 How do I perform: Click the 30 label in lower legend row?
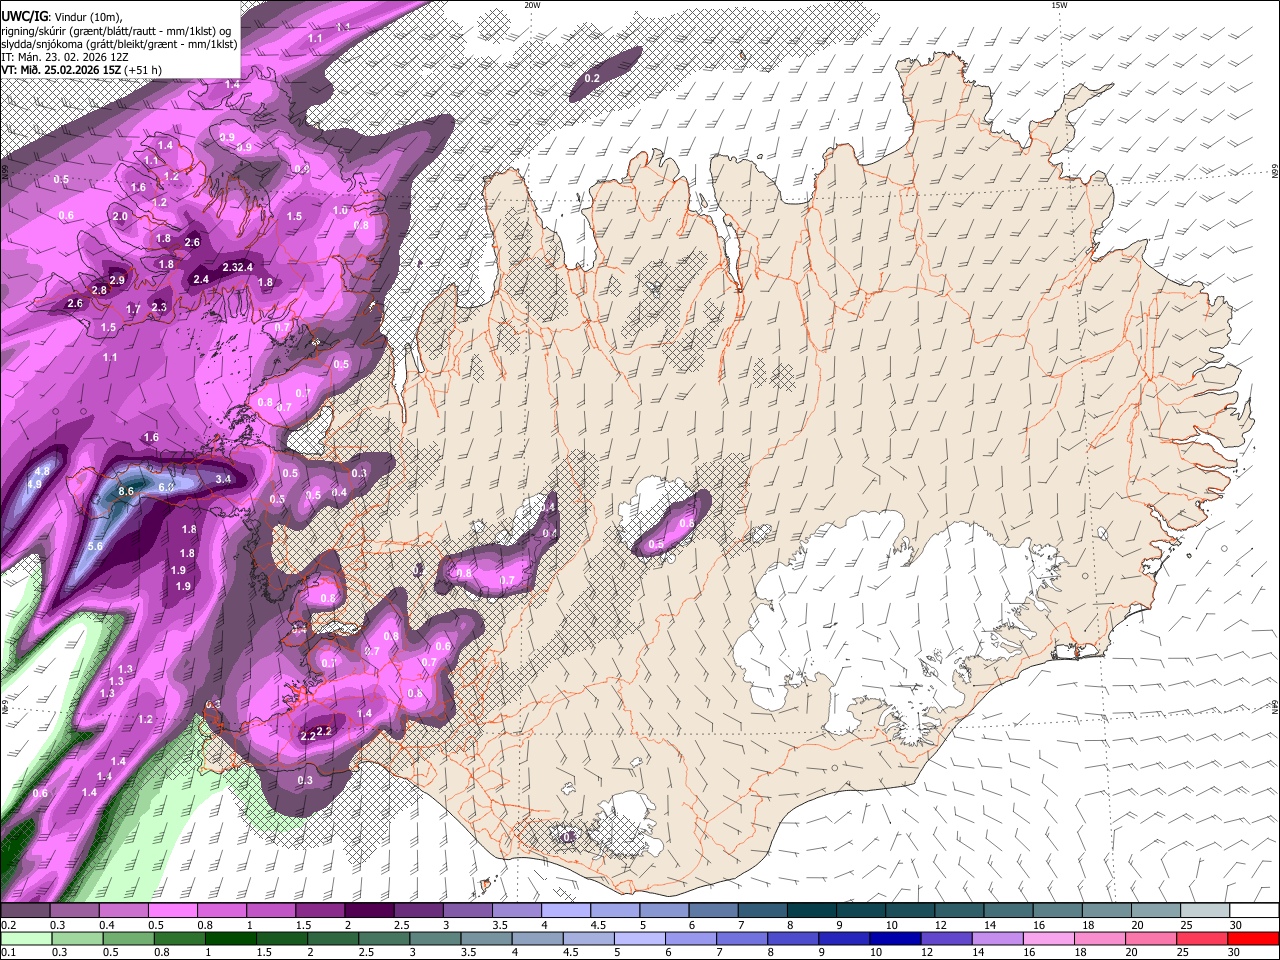(1236, 952)
